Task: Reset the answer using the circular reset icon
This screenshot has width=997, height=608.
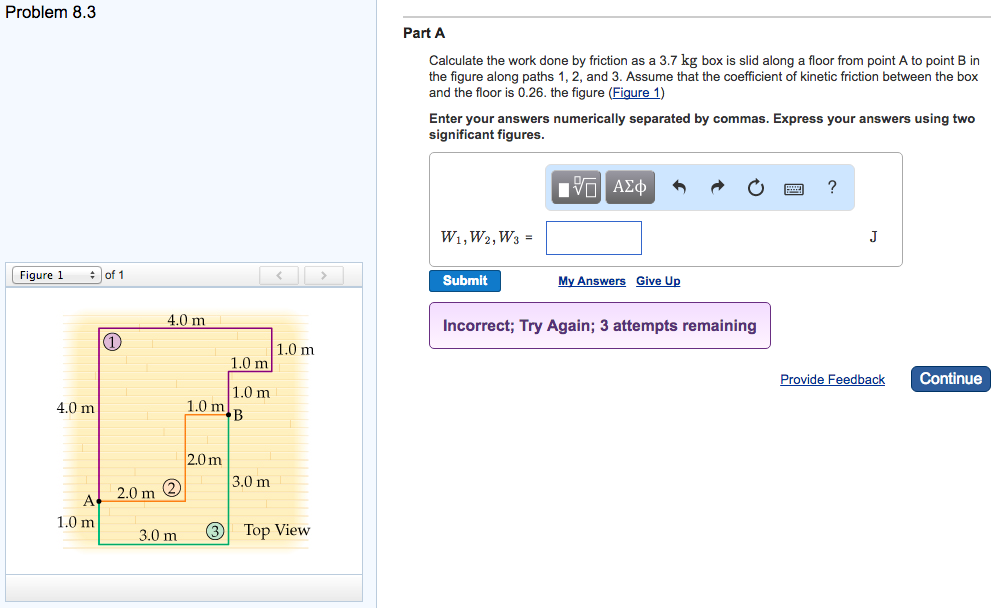Action: tap(755, 186)
